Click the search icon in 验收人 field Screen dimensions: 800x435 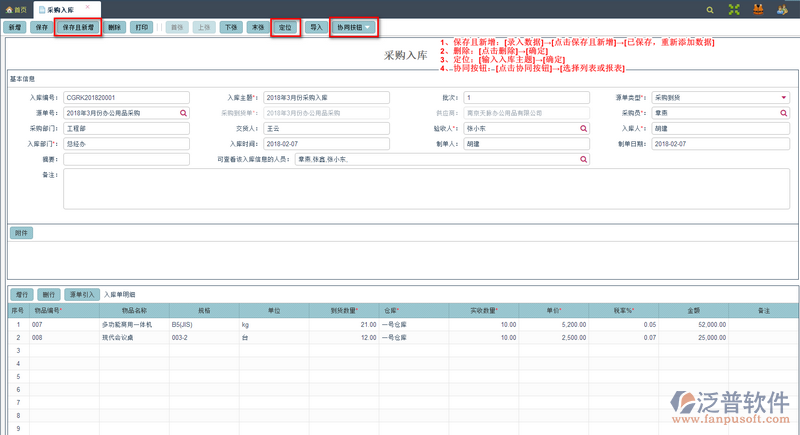click(x=583, y=129)
